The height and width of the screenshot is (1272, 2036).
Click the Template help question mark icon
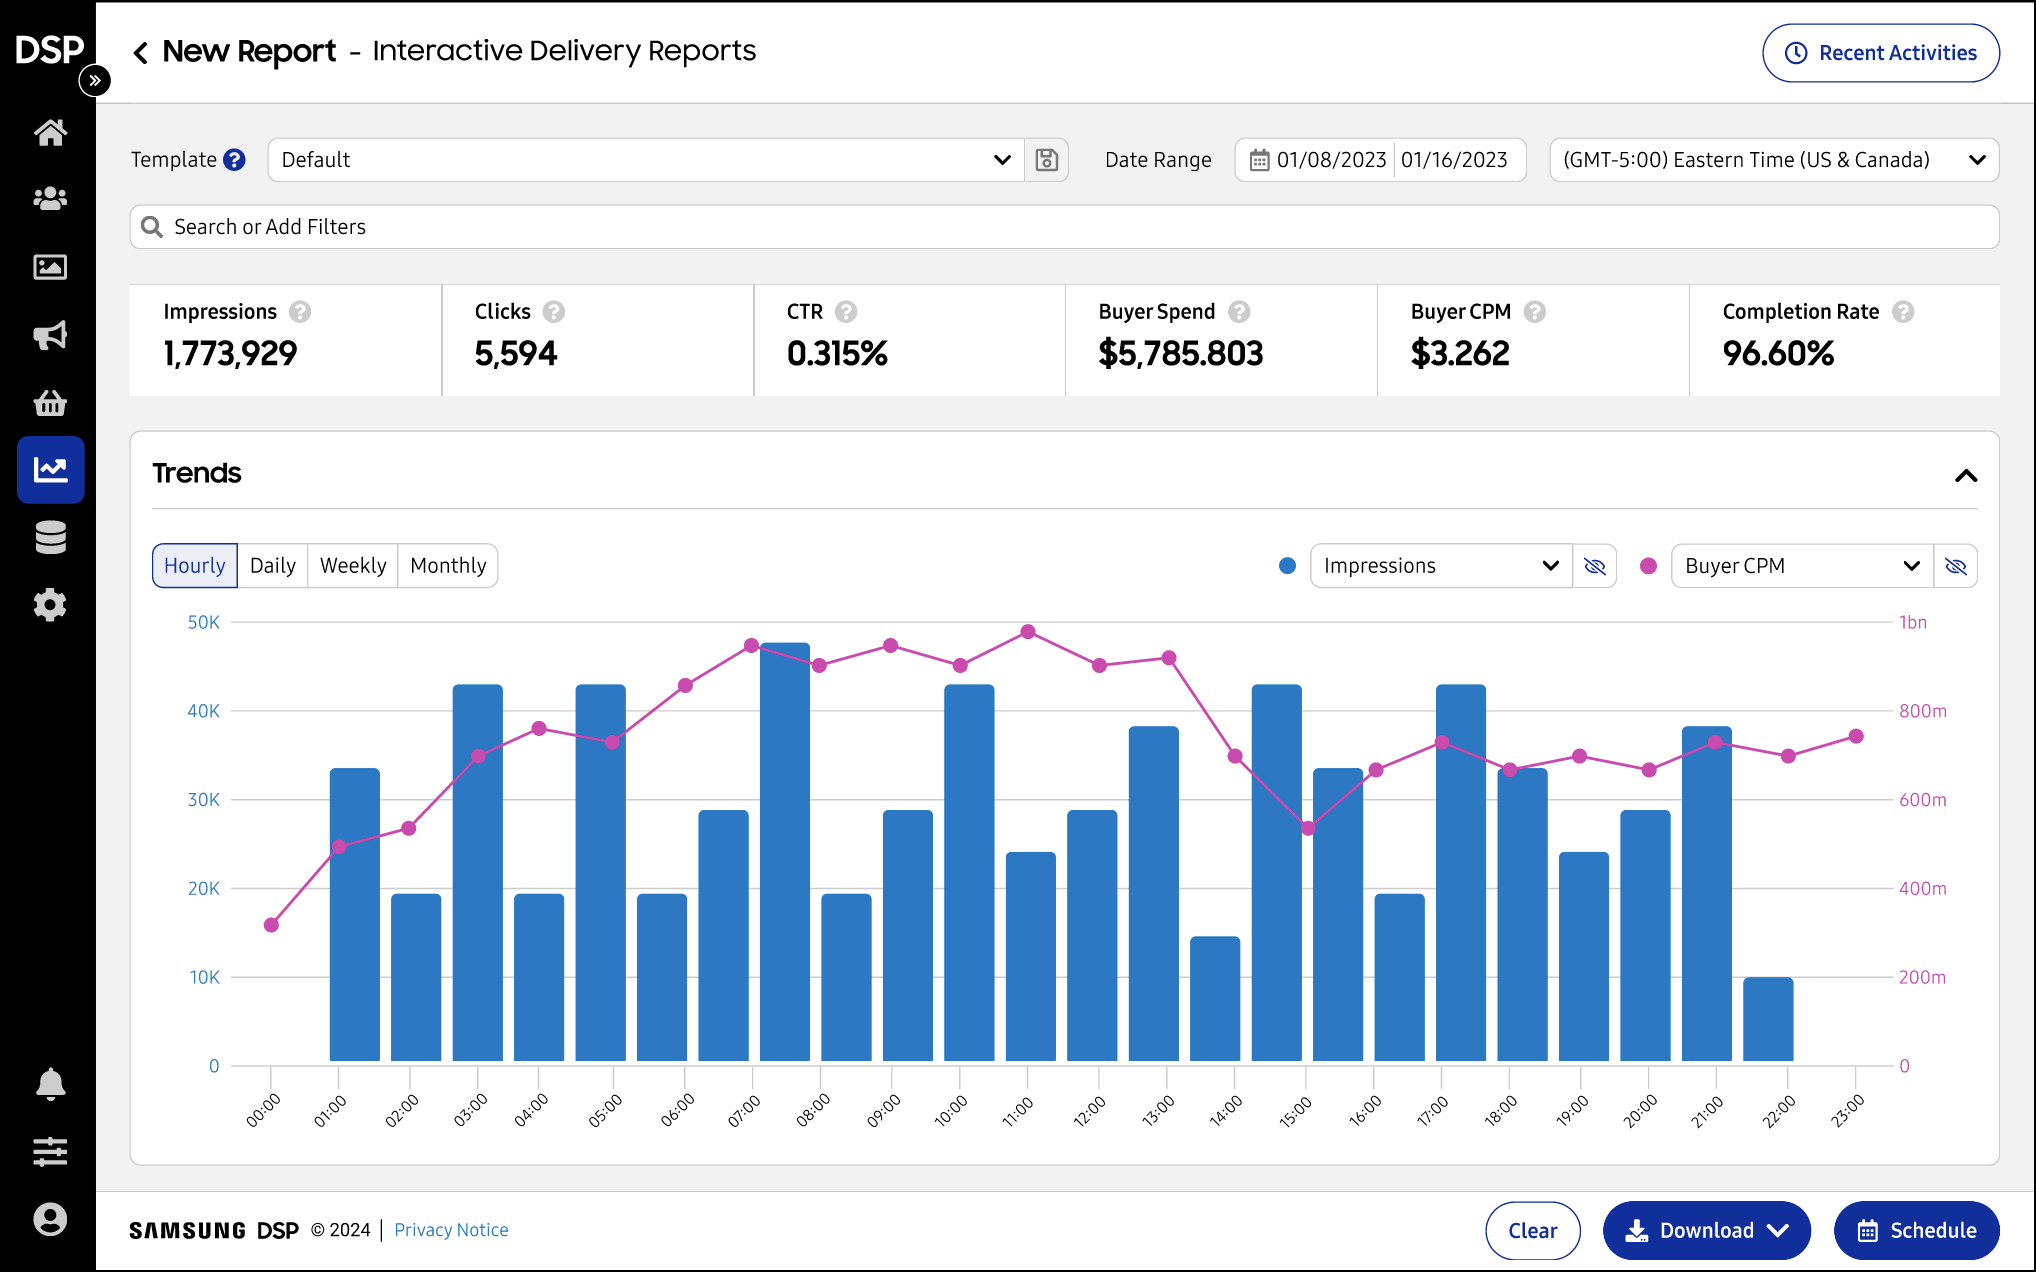[234, 160]
